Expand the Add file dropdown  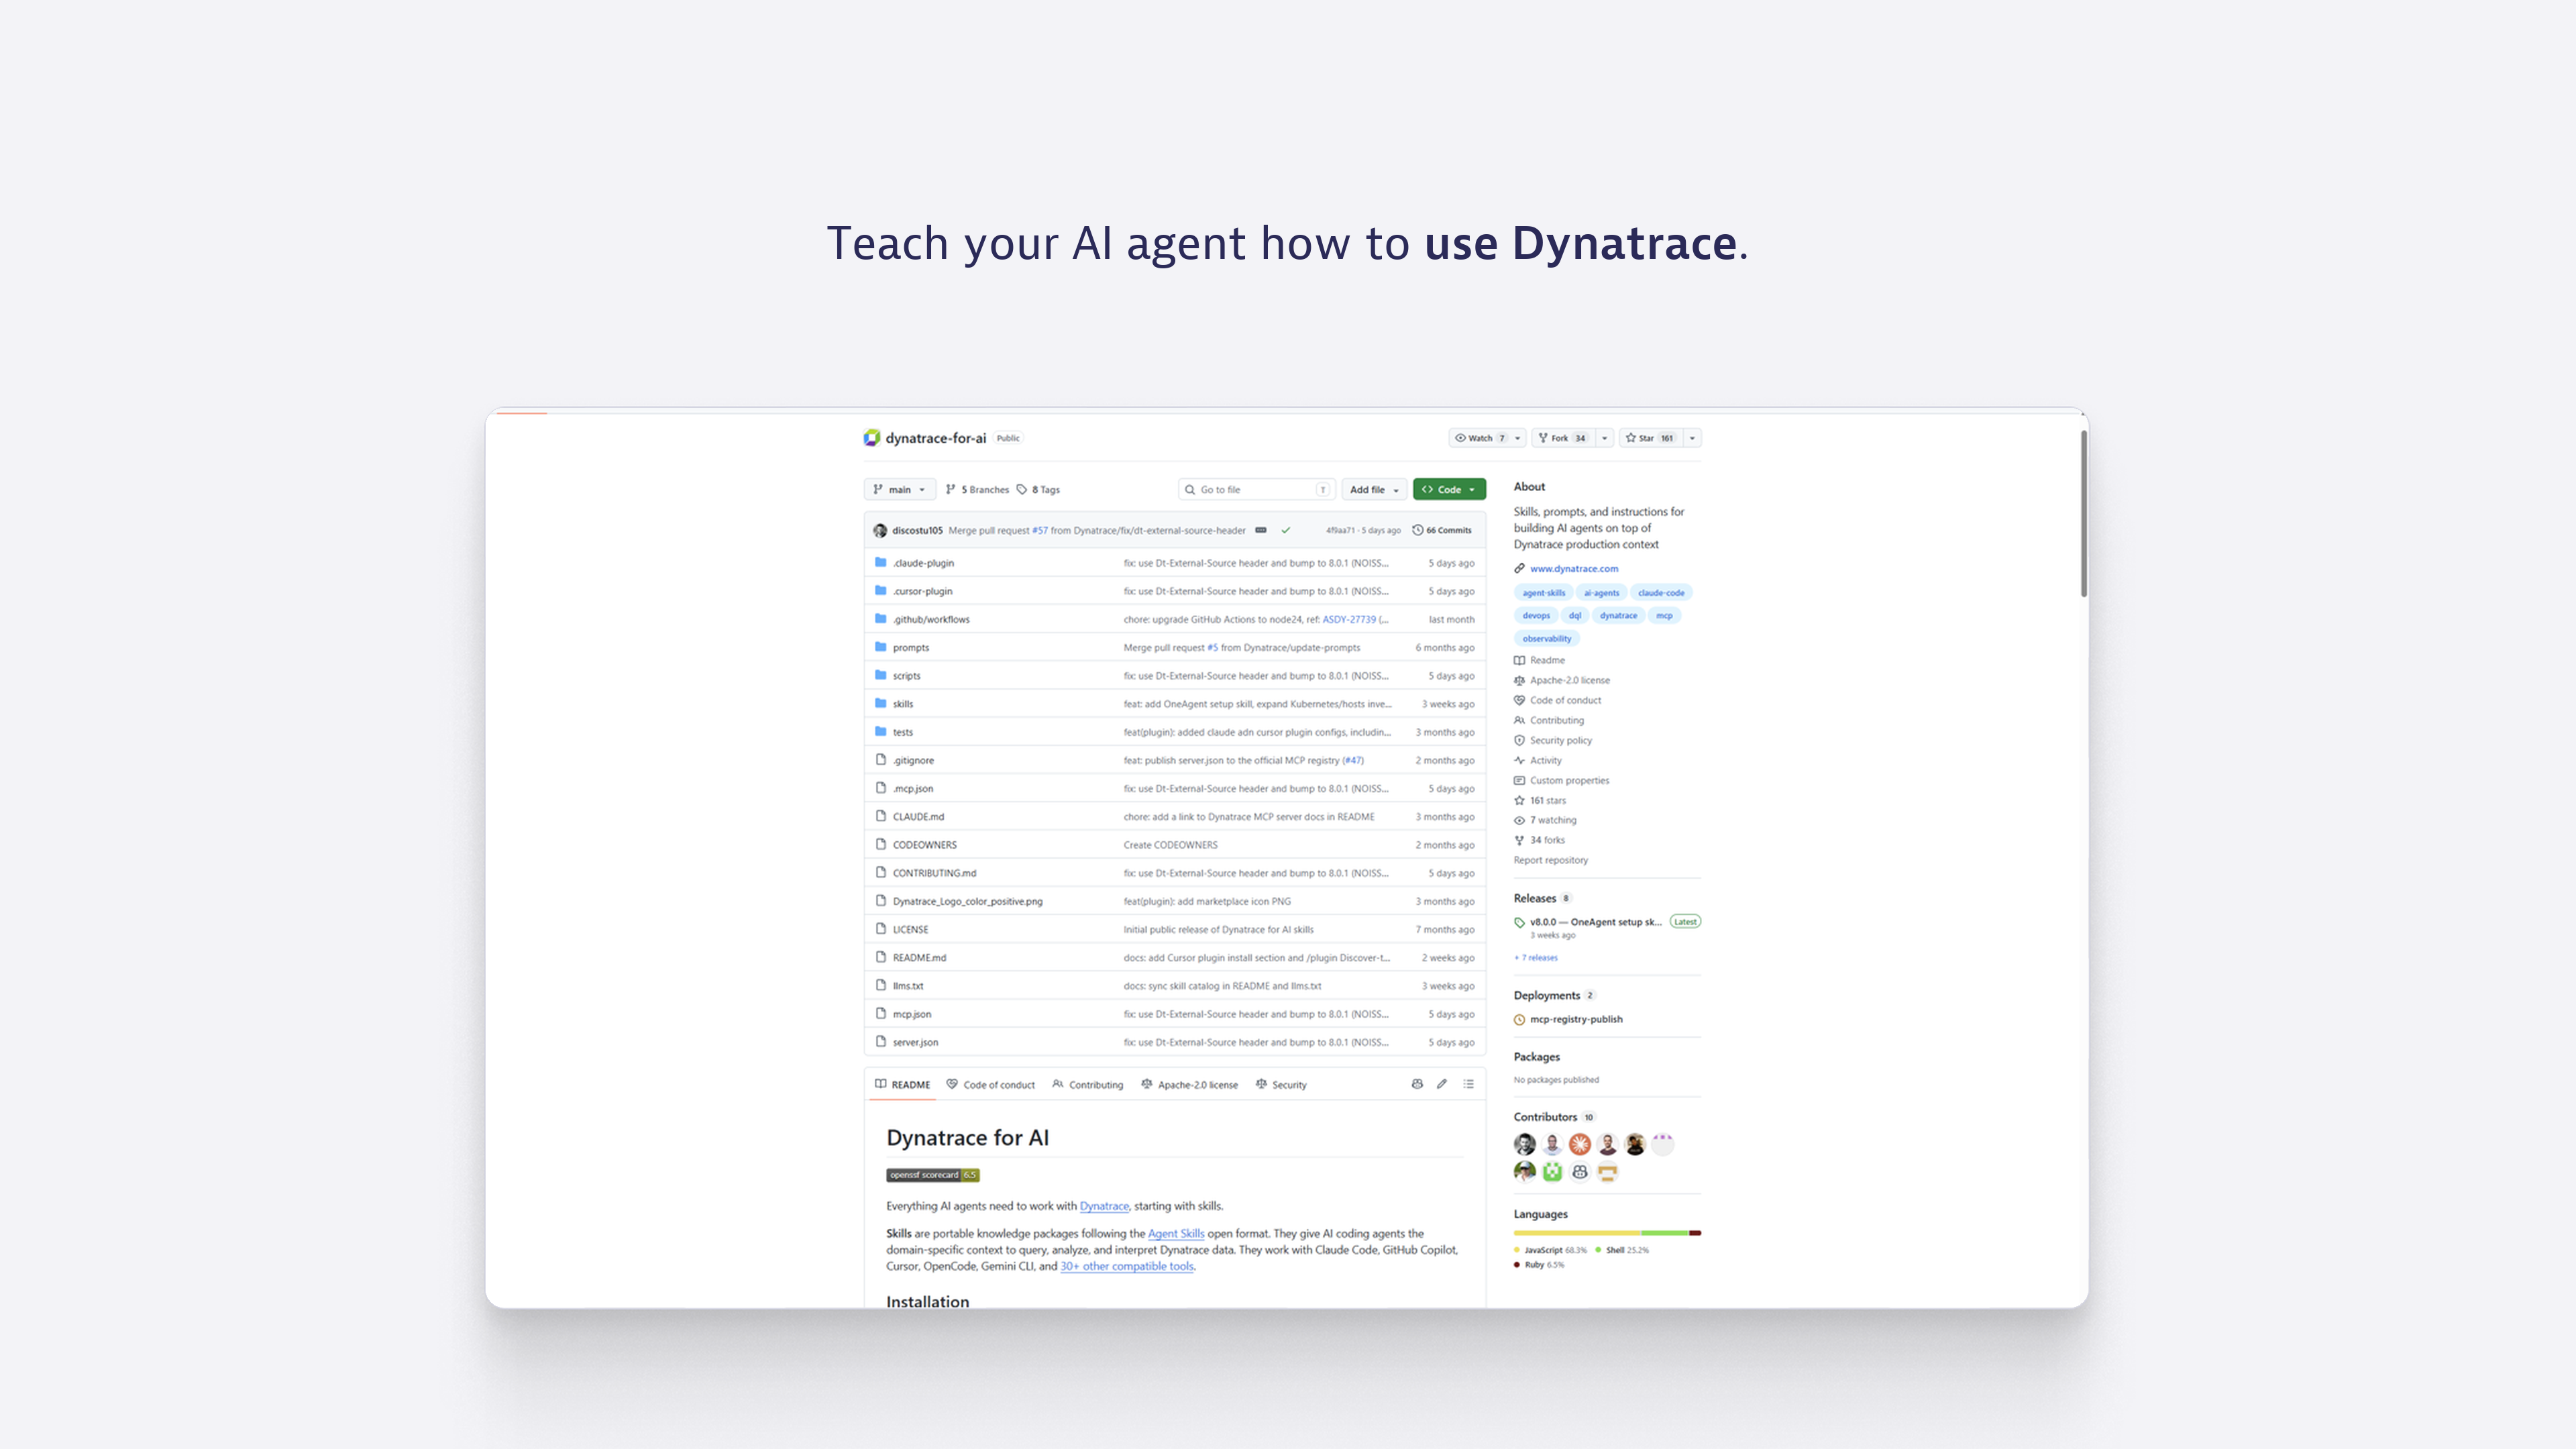point(1374,489)
